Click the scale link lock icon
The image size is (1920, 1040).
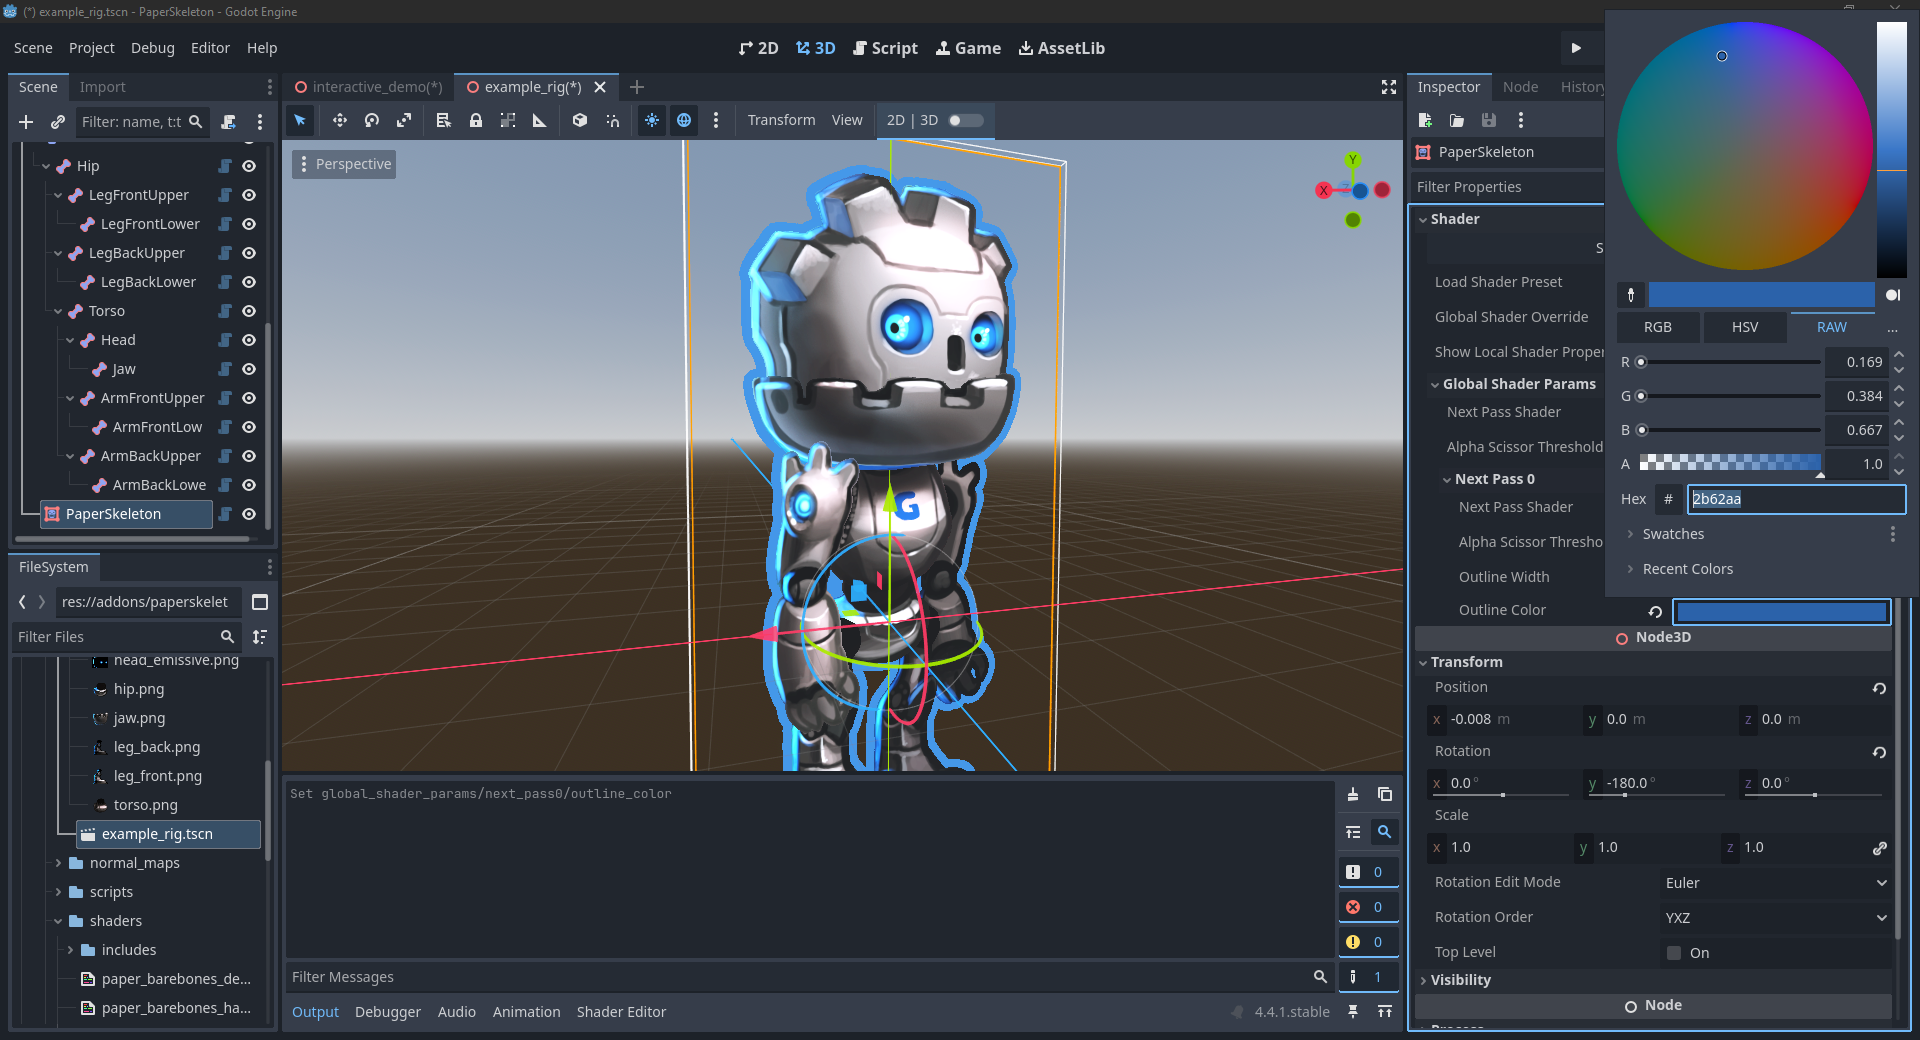(1879, 848)
